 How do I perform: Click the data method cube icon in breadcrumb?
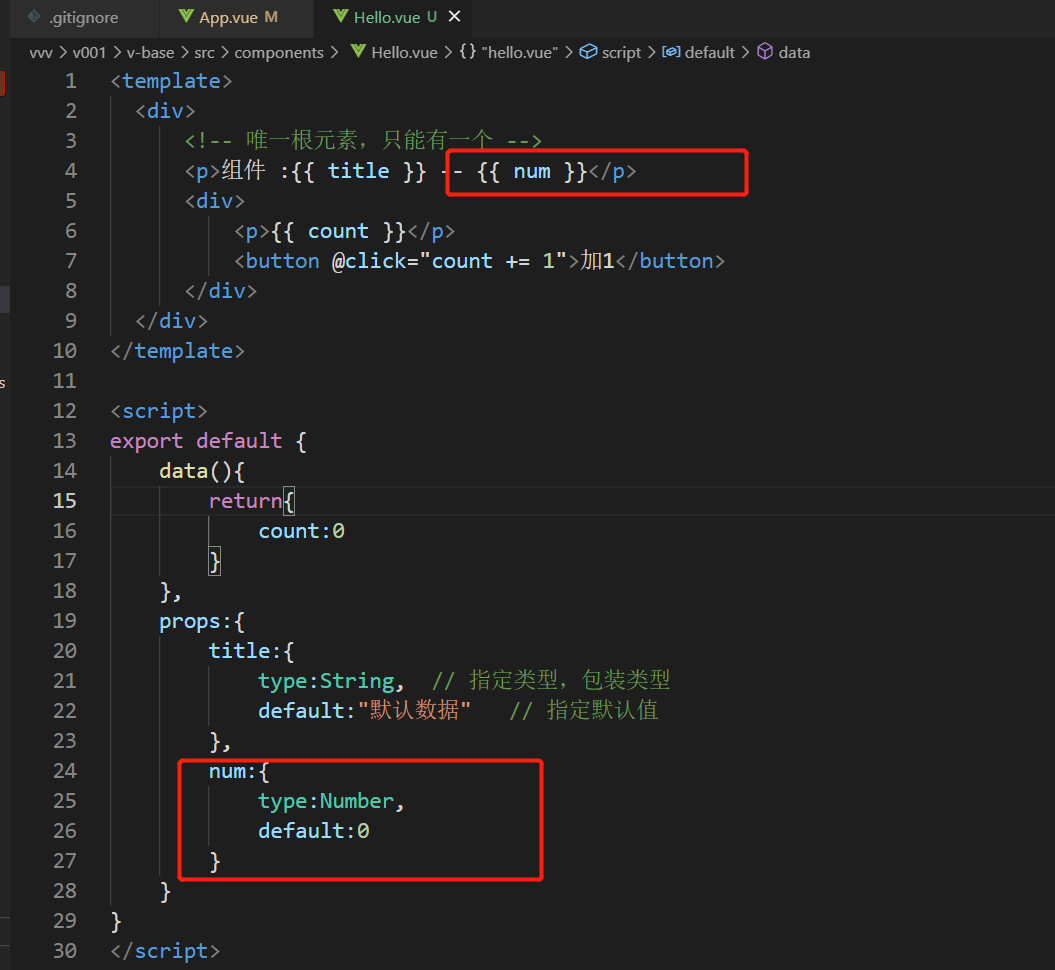click(x=765, y=52)
